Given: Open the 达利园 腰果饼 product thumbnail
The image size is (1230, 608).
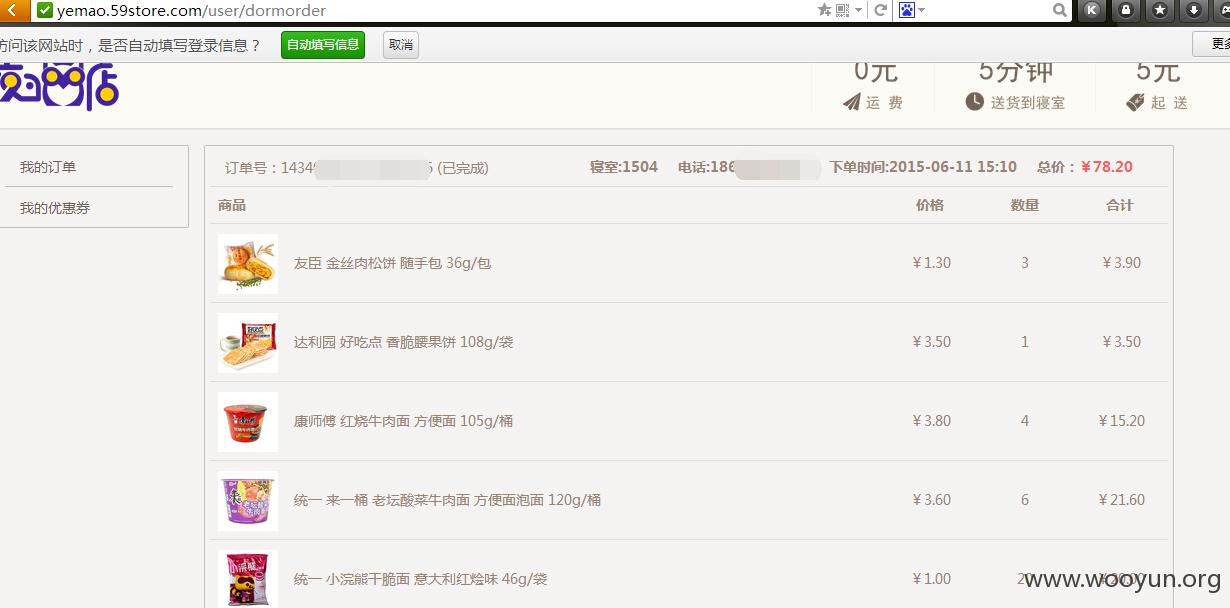Looking at the screenshot, I should tap(248, 343).
